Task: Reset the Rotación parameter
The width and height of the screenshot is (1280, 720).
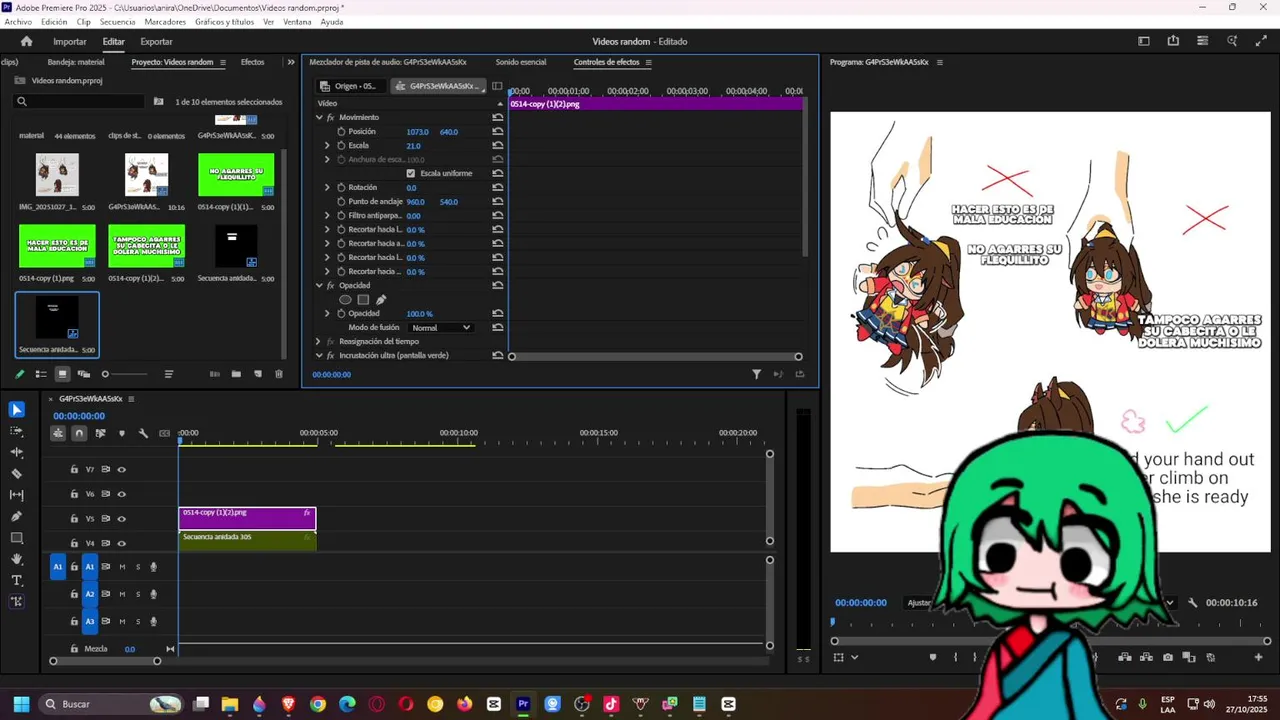Action: click(498, 187)
